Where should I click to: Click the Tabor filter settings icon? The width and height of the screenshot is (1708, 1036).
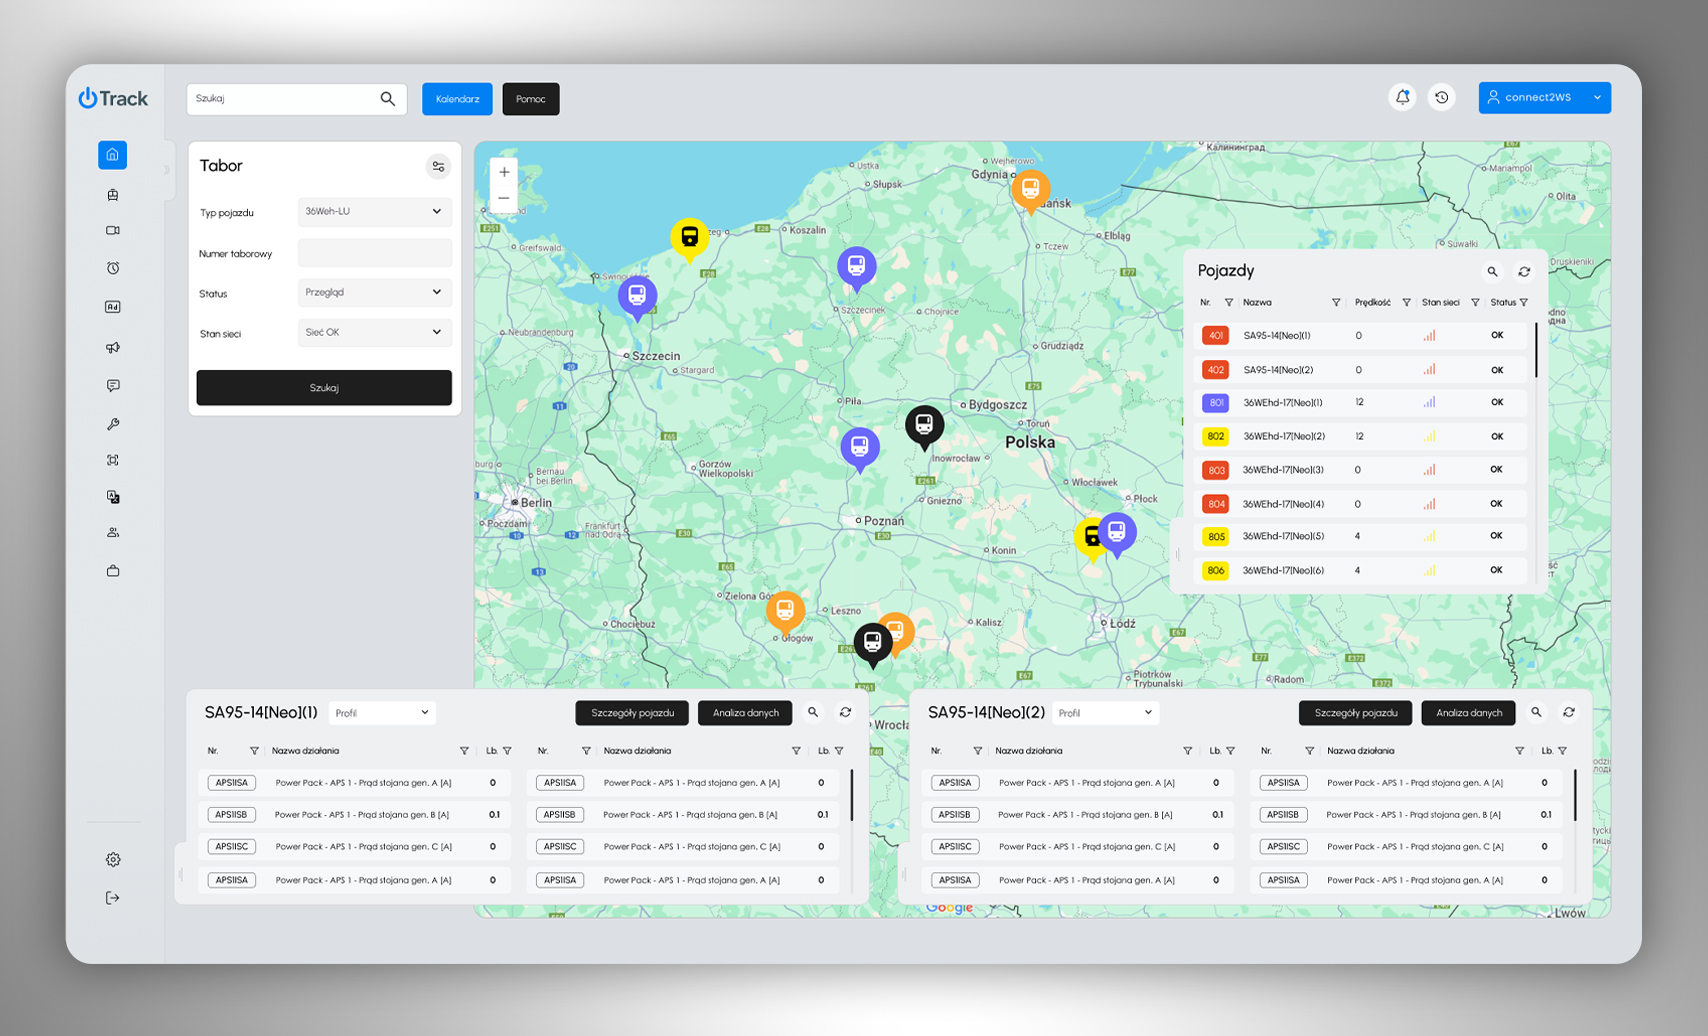pos(438,167)
